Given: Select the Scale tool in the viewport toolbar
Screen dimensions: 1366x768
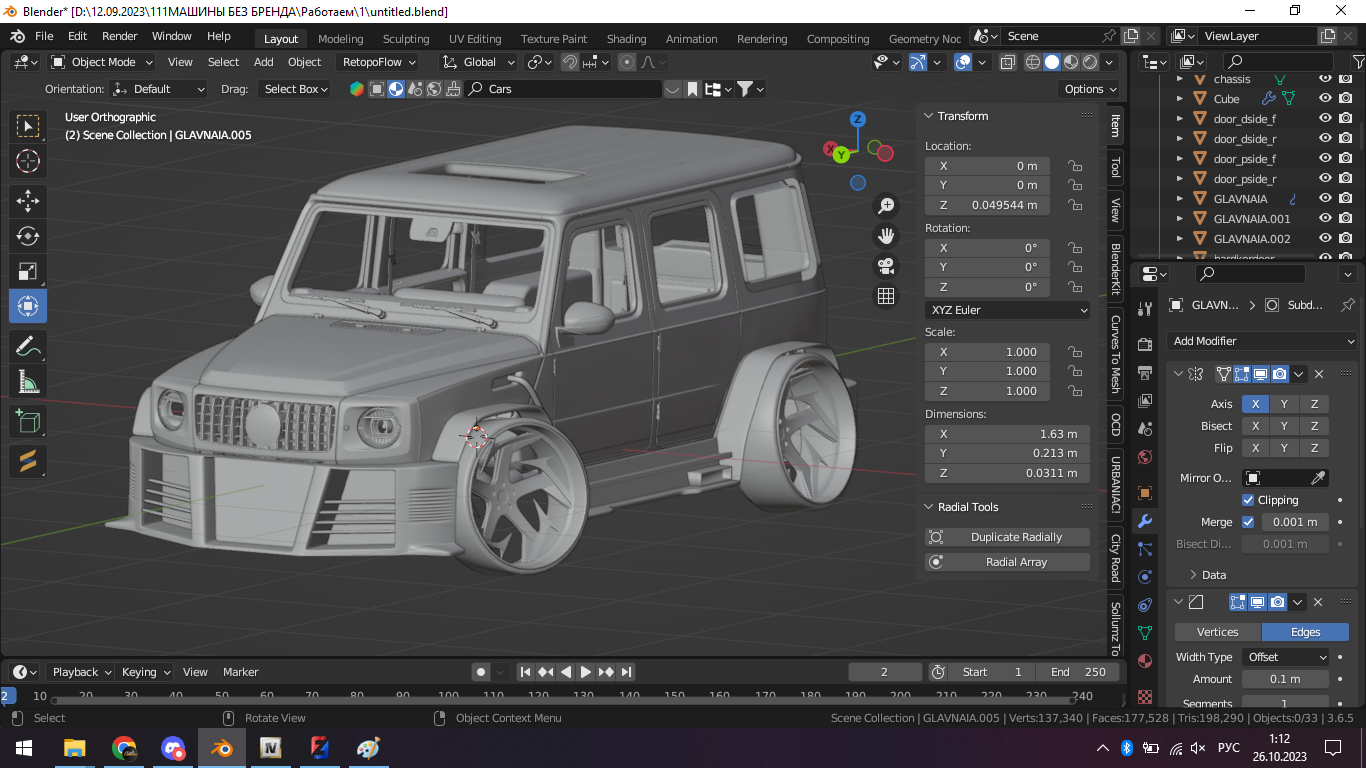Looking at the screenshot, I should point(28,271).
